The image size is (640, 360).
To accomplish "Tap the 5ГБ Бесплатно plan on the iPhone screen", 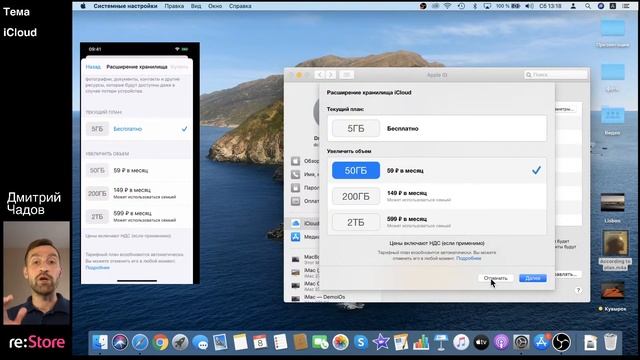I will 137,129.
